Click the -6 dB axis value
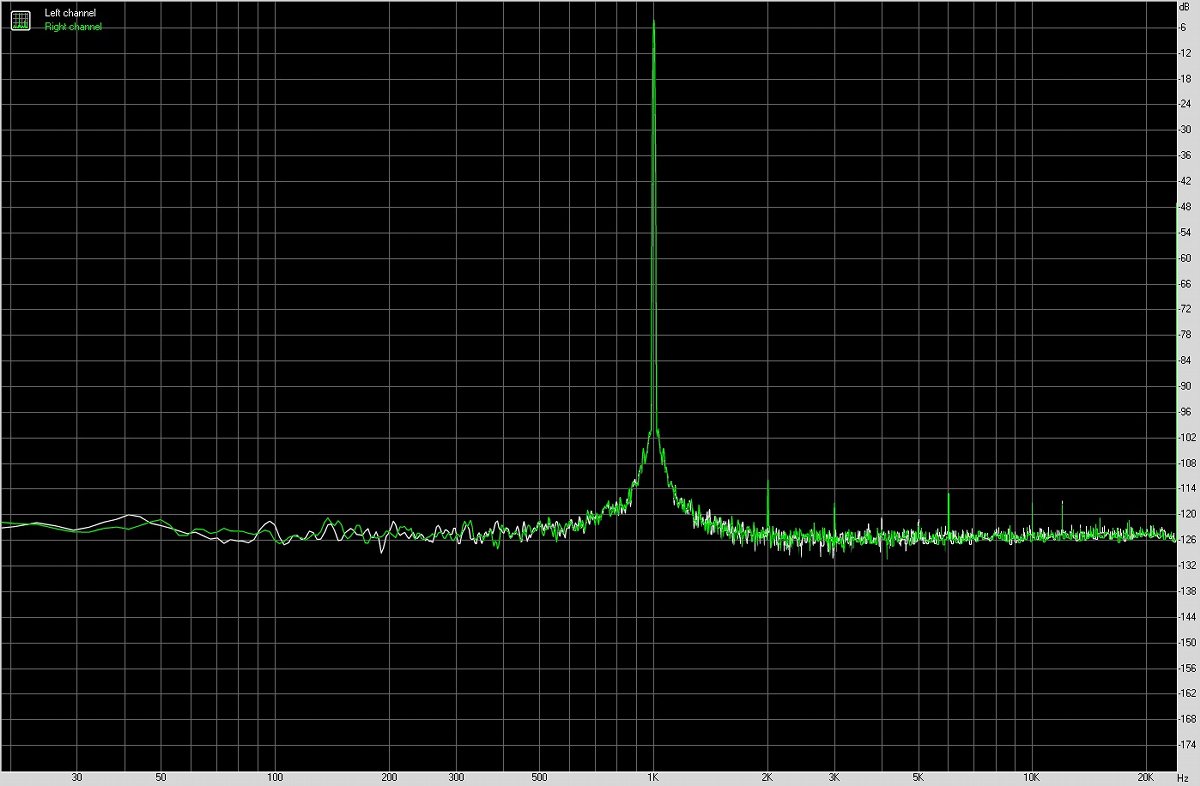The image size is (1200, 786). pyautogui.click(x=1183, y=27)
